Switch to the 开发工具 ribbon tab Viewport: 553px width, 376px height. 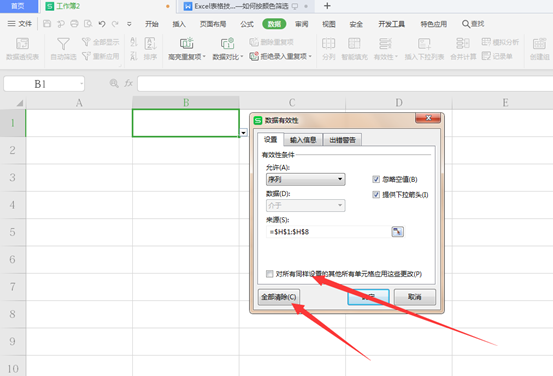[x=391, y=24]
